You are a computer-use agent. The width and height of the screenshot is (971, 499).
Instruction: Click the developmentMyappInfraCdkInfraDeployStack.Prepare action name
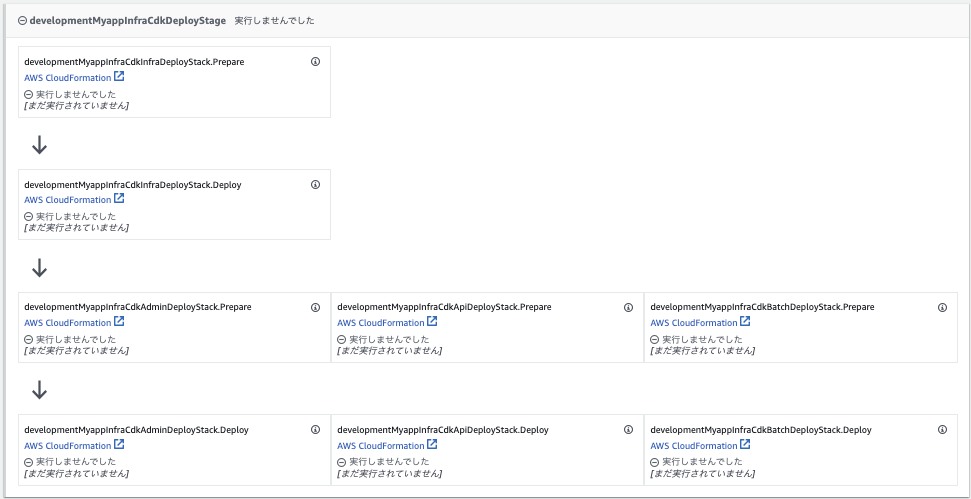point(134,62)
